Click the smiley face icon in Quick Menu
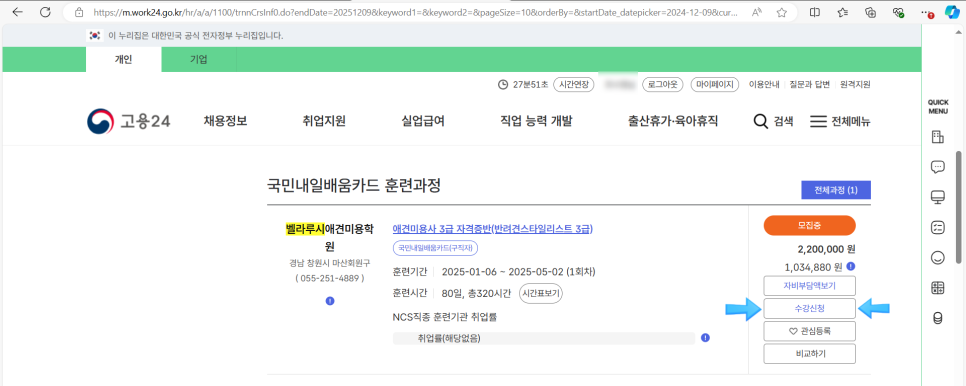The image size is (966, 386). [x=938, y=258]
